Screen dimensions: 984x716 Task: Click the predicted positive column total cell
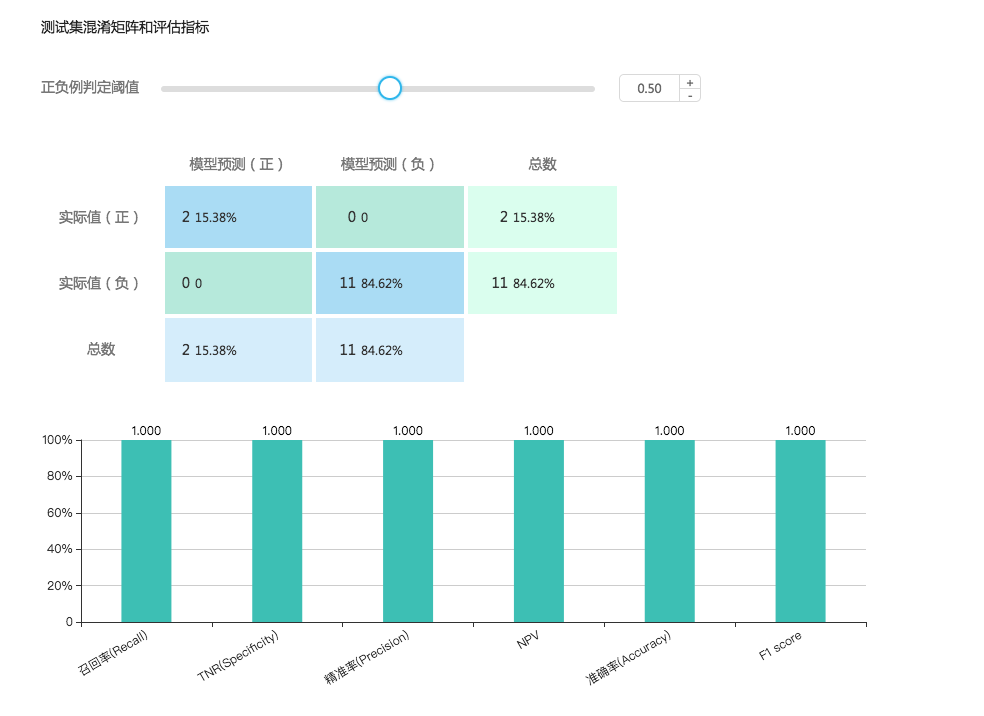click(x=238, y=350)
